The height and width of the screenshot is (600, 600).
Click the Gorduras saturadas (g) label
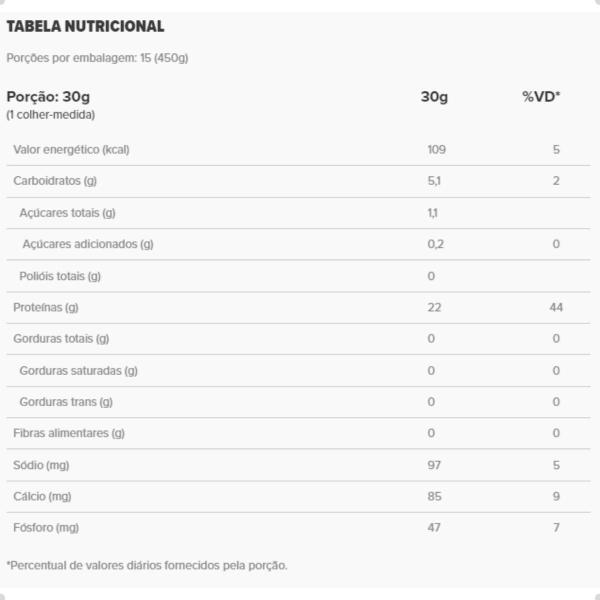78,371
